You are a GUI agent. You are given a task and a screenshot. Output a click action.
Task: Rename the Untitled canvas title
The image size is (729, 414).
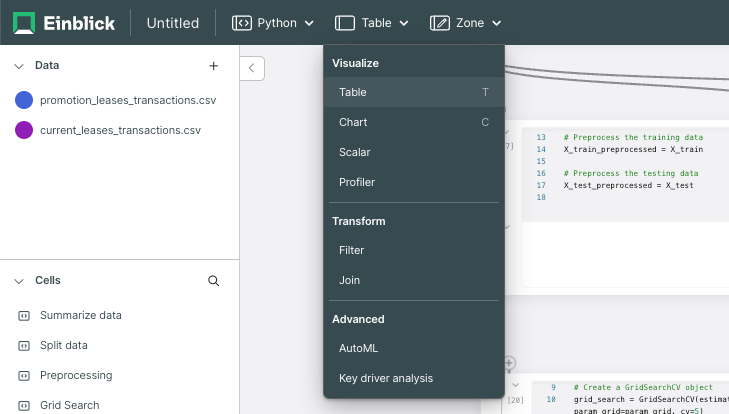173,23
